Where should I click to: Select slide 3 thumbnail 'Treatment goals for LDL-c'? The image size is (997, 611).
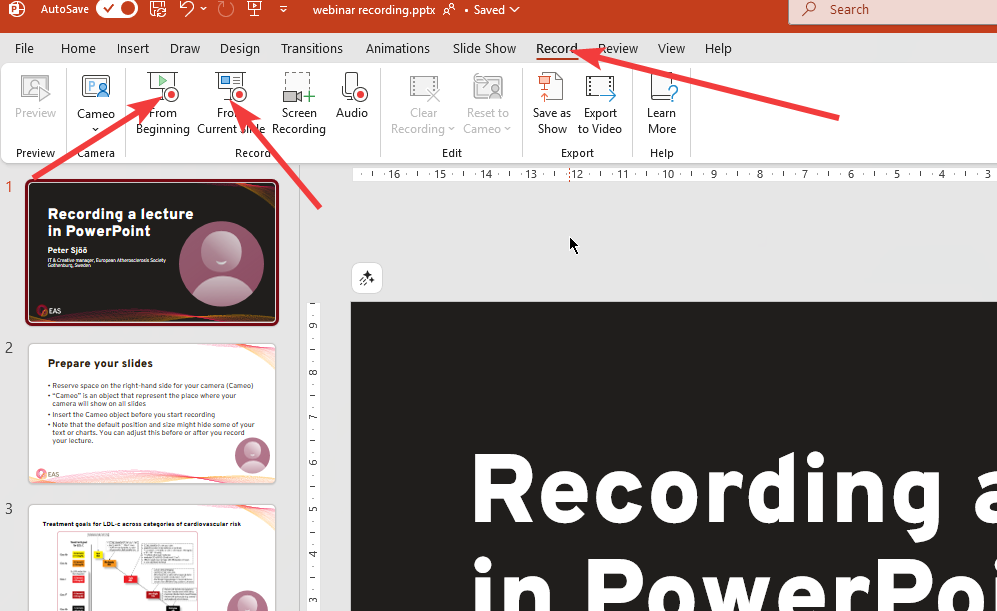[152, 558]
